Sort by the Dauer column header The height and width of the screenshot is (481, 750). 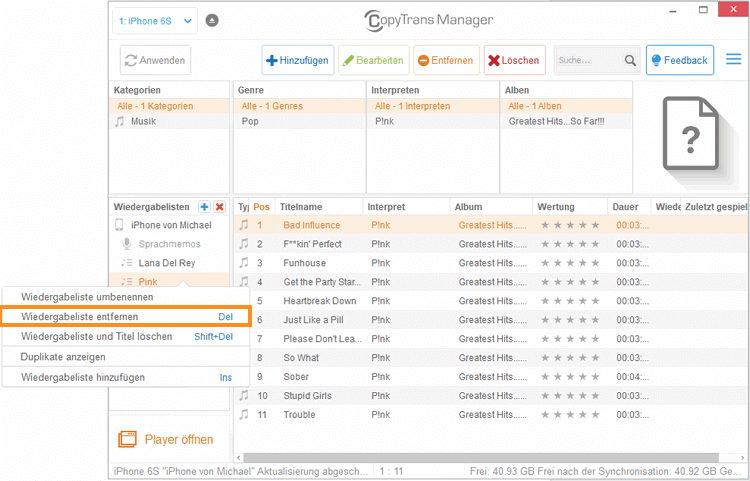pos(629,207)
